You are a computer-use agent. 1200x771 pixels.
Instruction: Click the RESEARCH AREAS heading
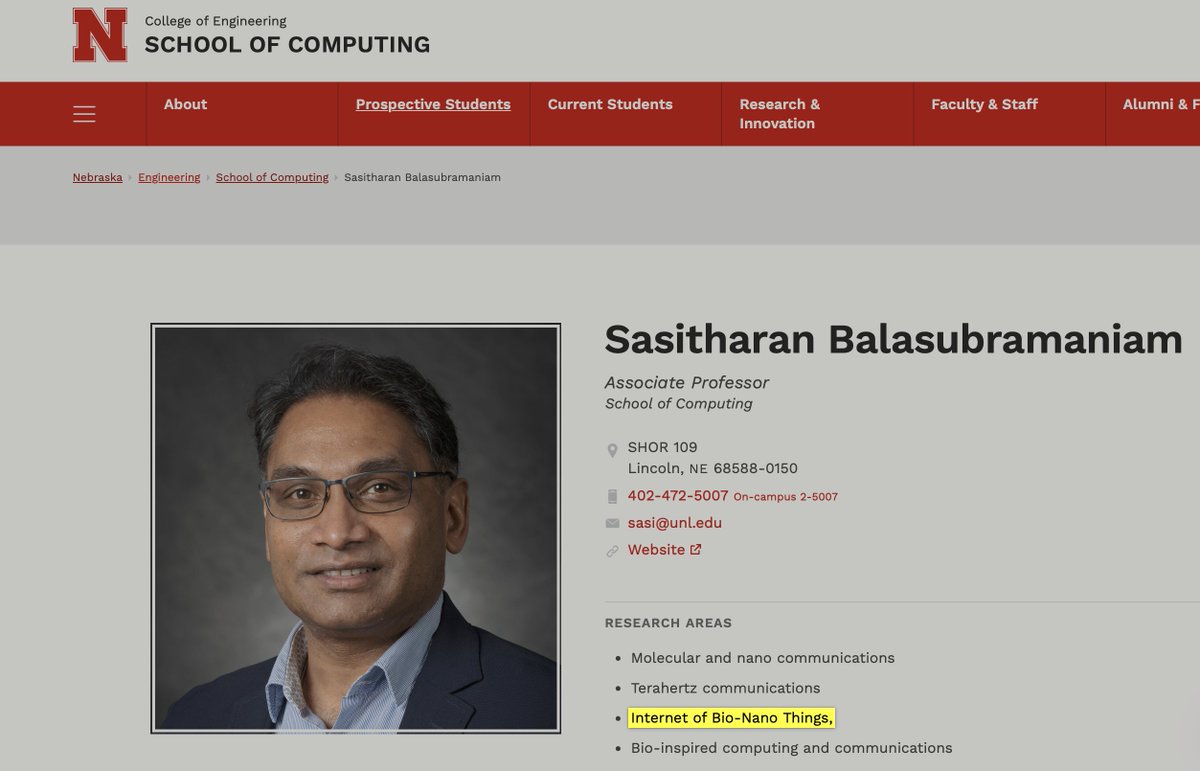click(x=668, y=623)
